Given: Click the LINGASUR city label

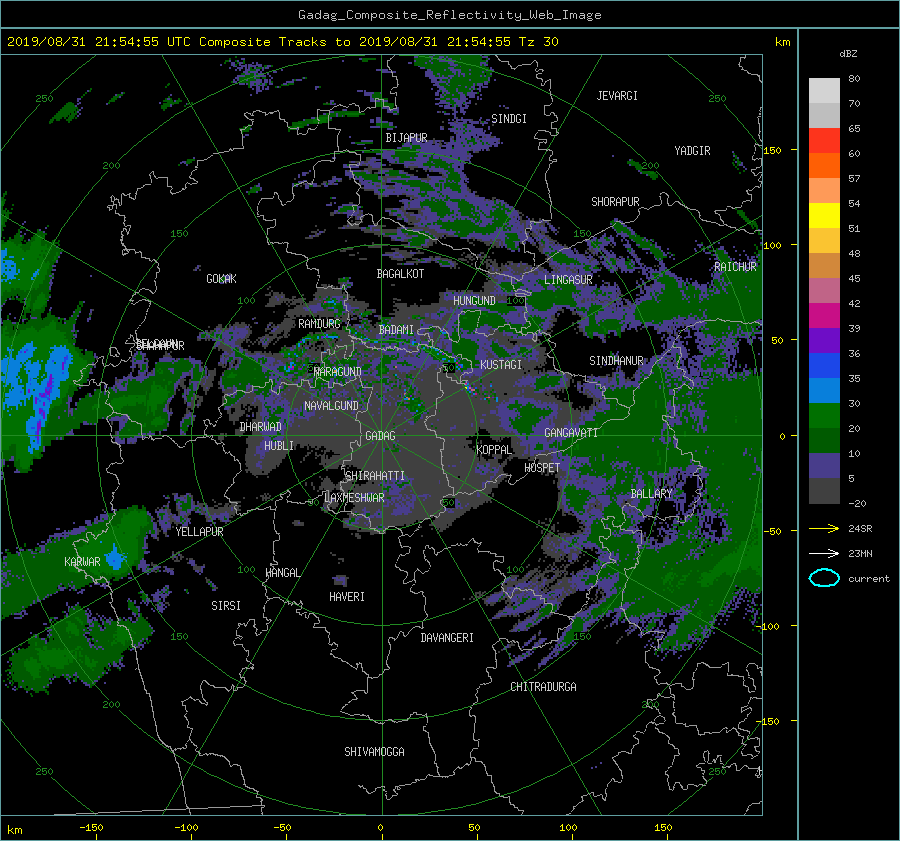Looking at the screenshot, I should coord(568,280).
